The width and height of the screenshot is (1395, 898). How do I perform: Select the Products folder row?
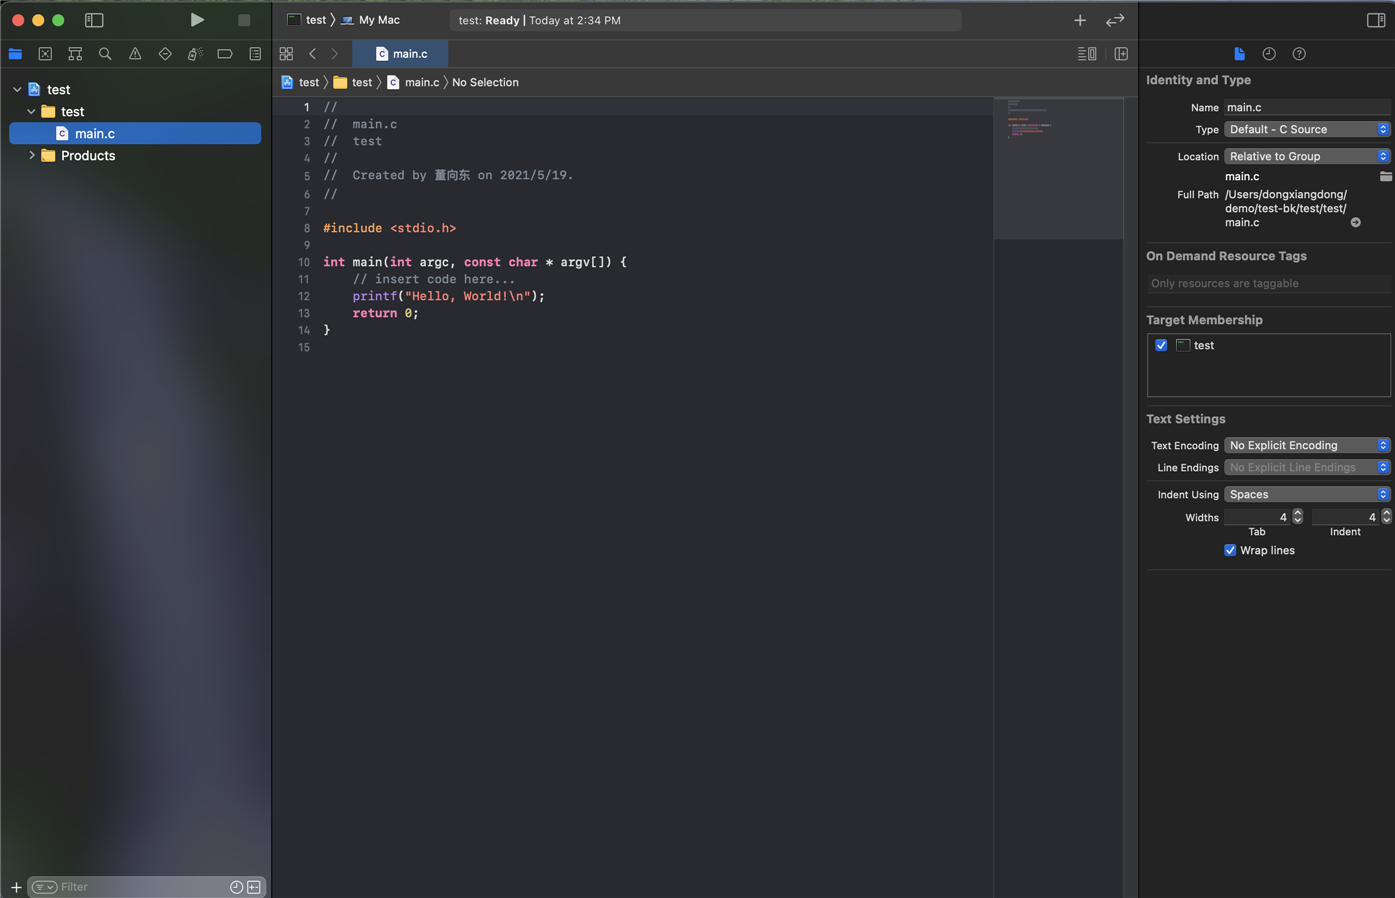[135, 156]
